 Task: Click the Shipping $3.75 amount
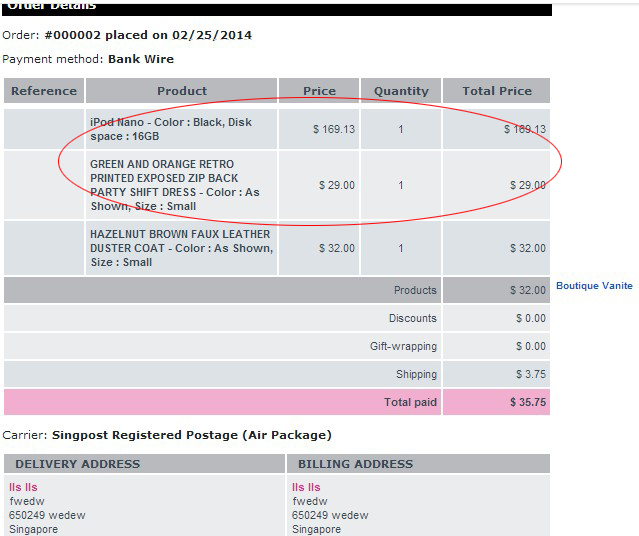pos(532,374)
